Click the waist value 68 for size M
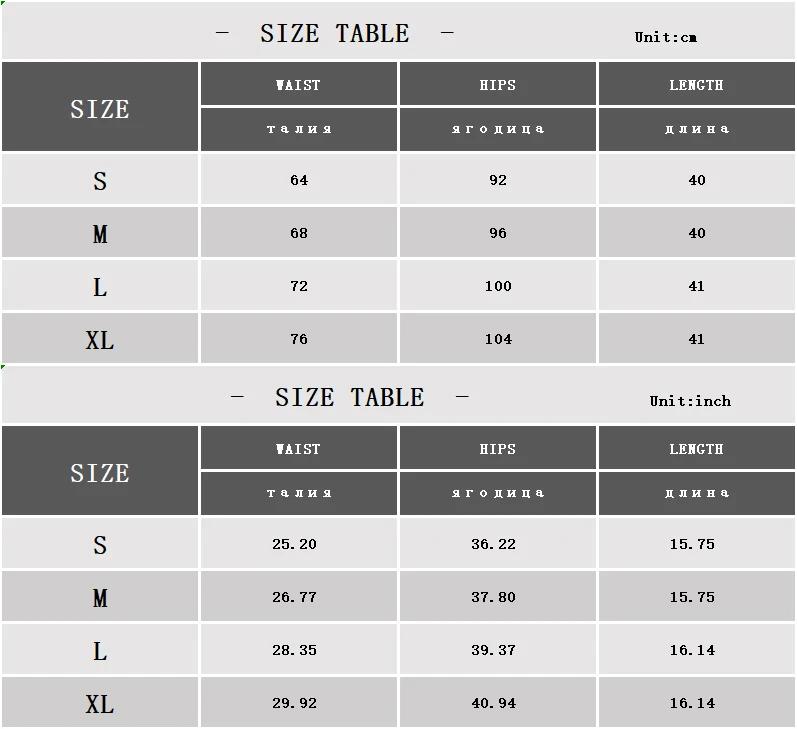The height and width of the screenshot is (729, 797). coord(299,232)
